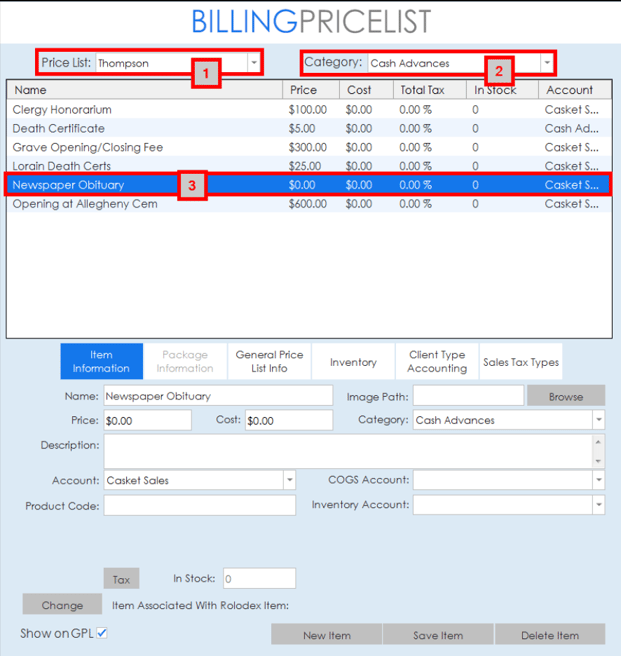
Task: Open the Price List dropdown
Action: 254,63
